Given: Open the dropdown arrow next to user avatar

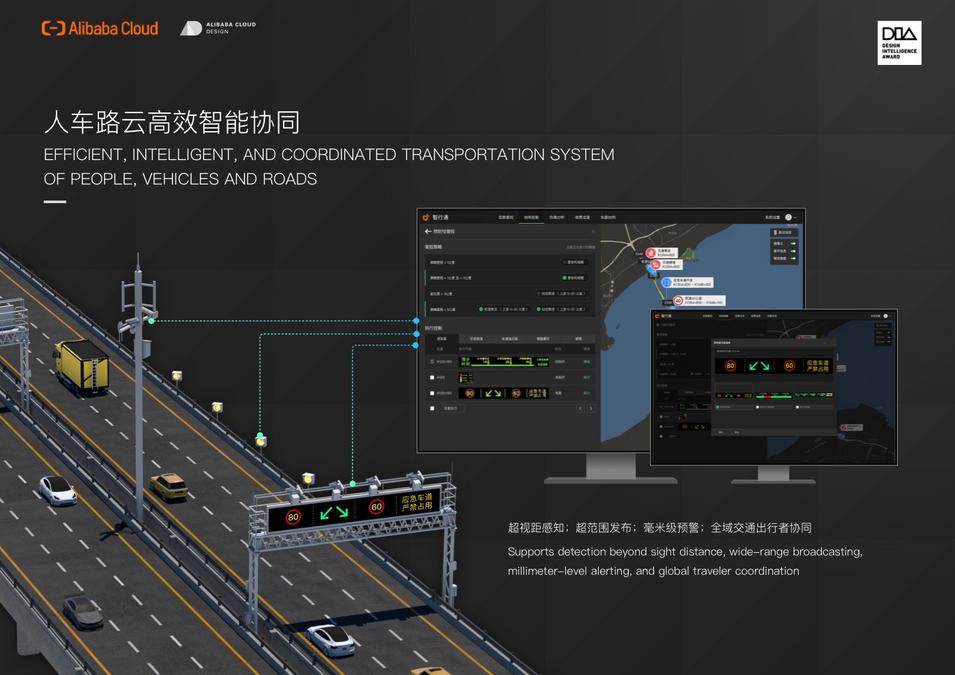Looking at the screenshot, I should [797, 217].
